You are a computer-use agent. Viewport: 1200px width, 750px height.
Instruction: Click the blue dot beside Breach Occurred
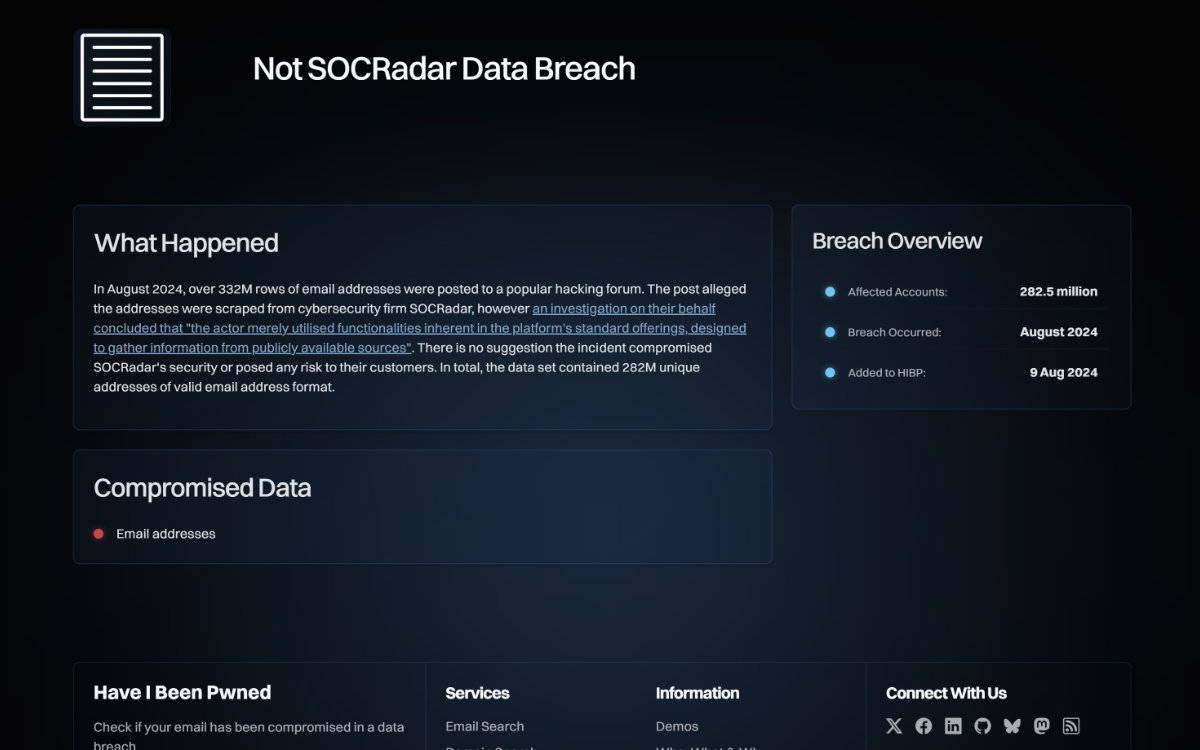click(x=830, y=332)
